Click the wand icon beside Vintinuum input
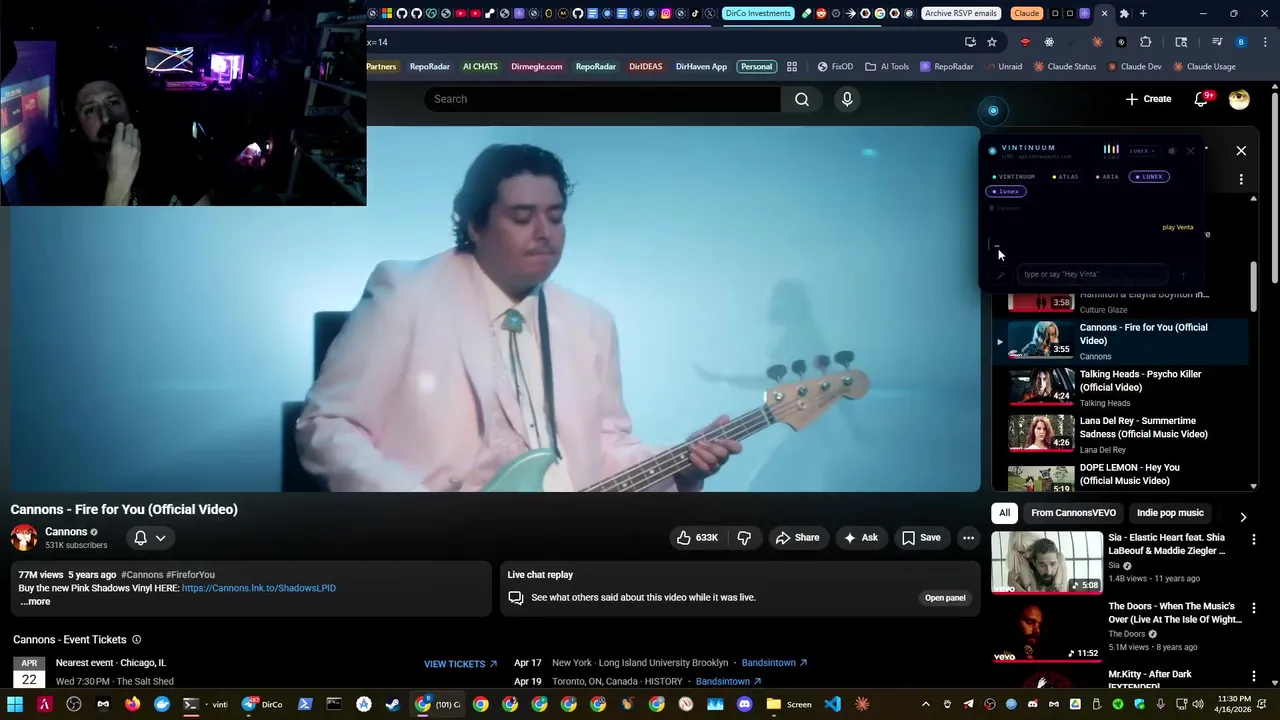 pos(1000,275)
